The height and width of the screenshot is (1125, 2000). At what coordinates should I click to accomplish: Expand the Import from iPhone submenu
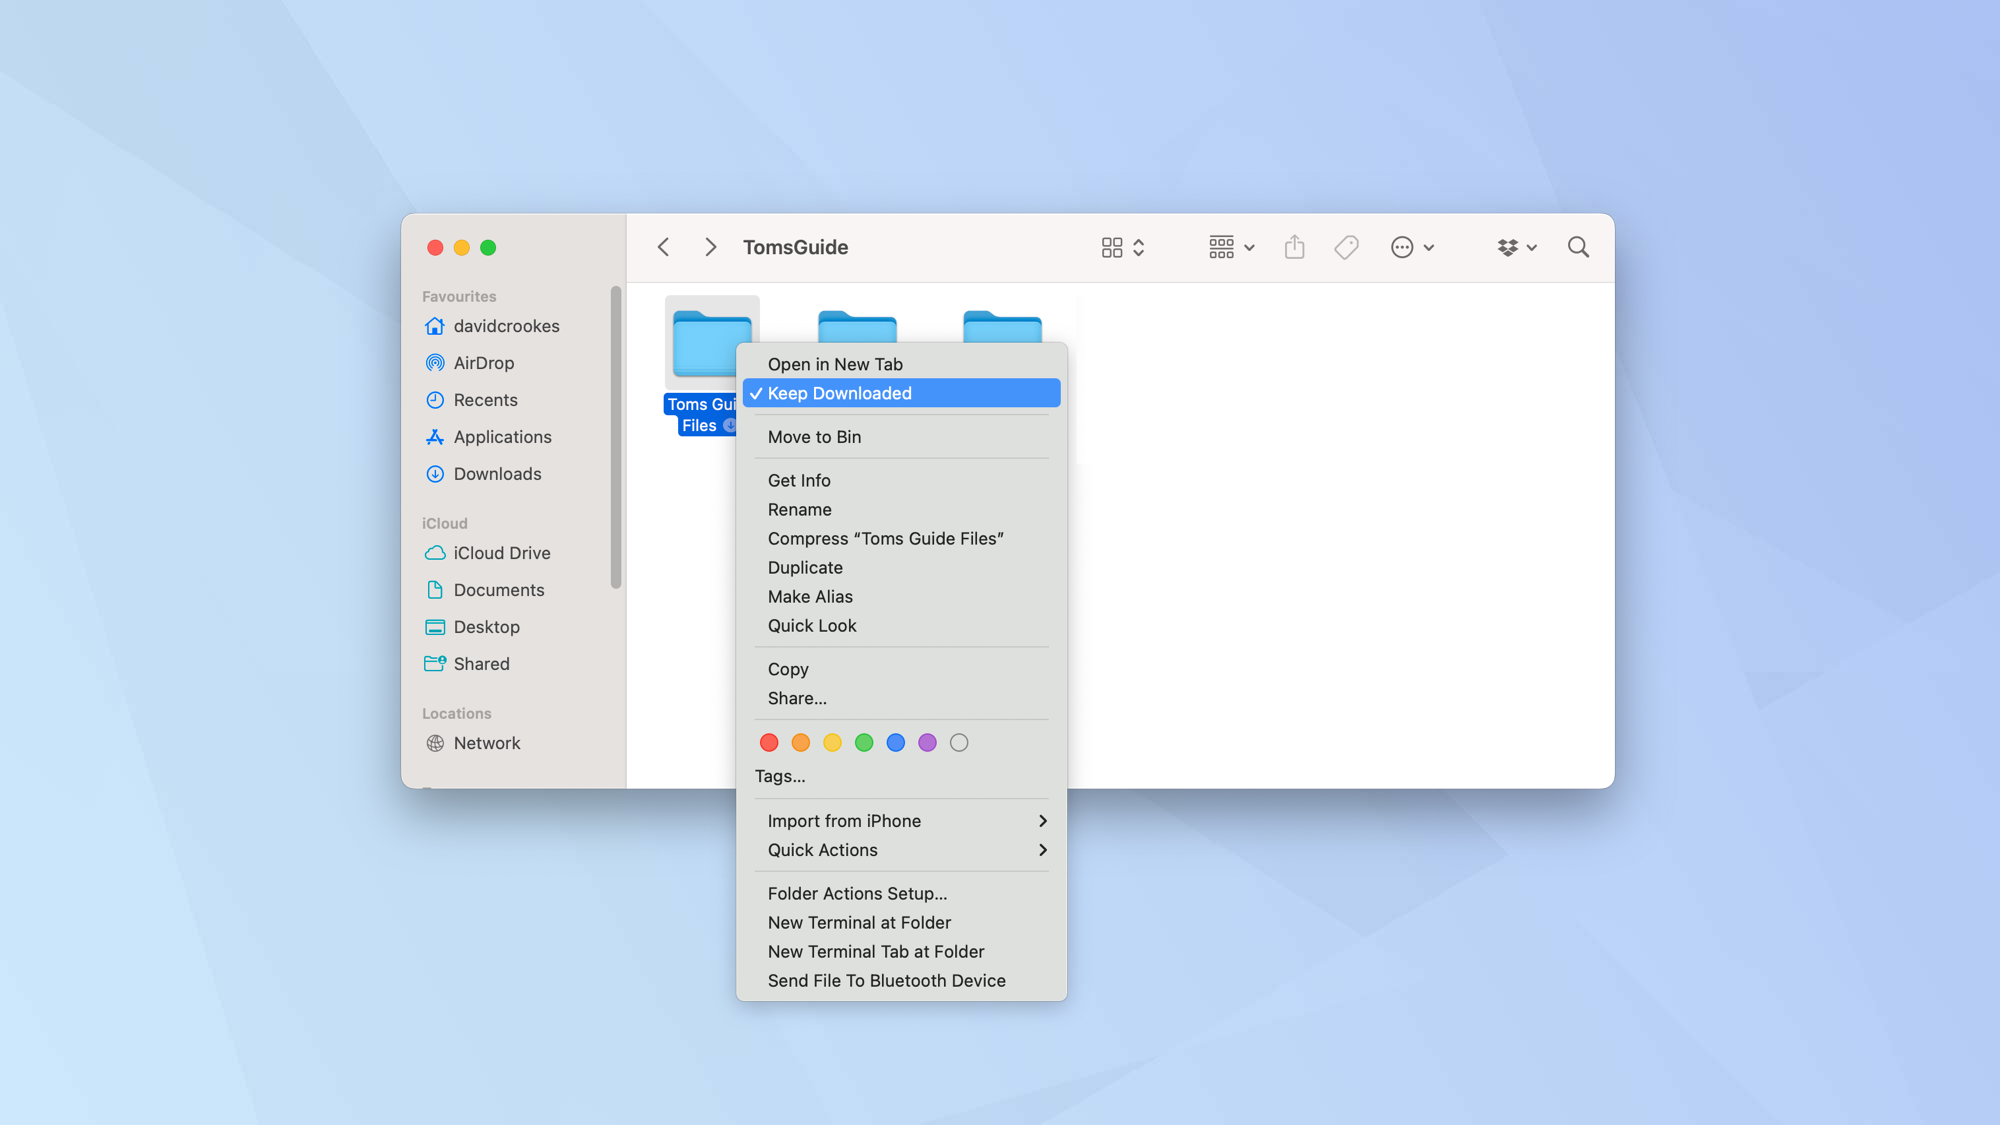pos(844,820)
